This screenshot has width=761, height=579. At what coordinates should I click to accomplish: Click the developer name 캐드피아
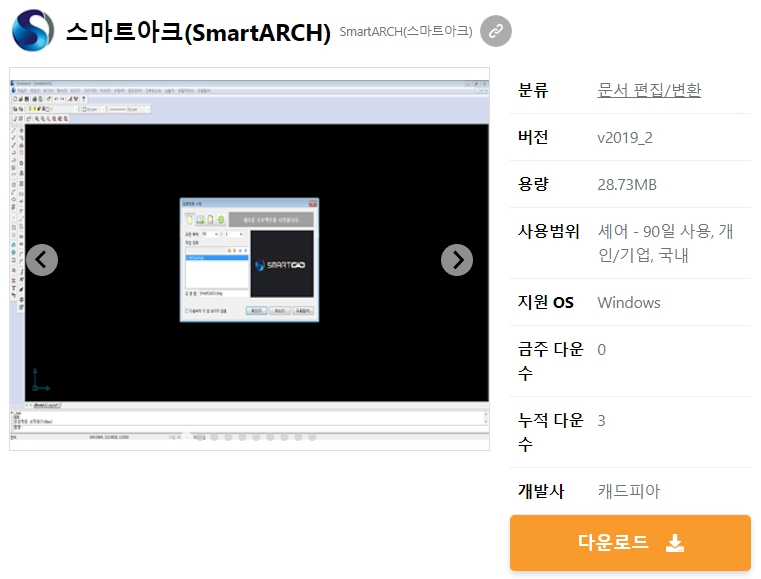pos(629,491)
